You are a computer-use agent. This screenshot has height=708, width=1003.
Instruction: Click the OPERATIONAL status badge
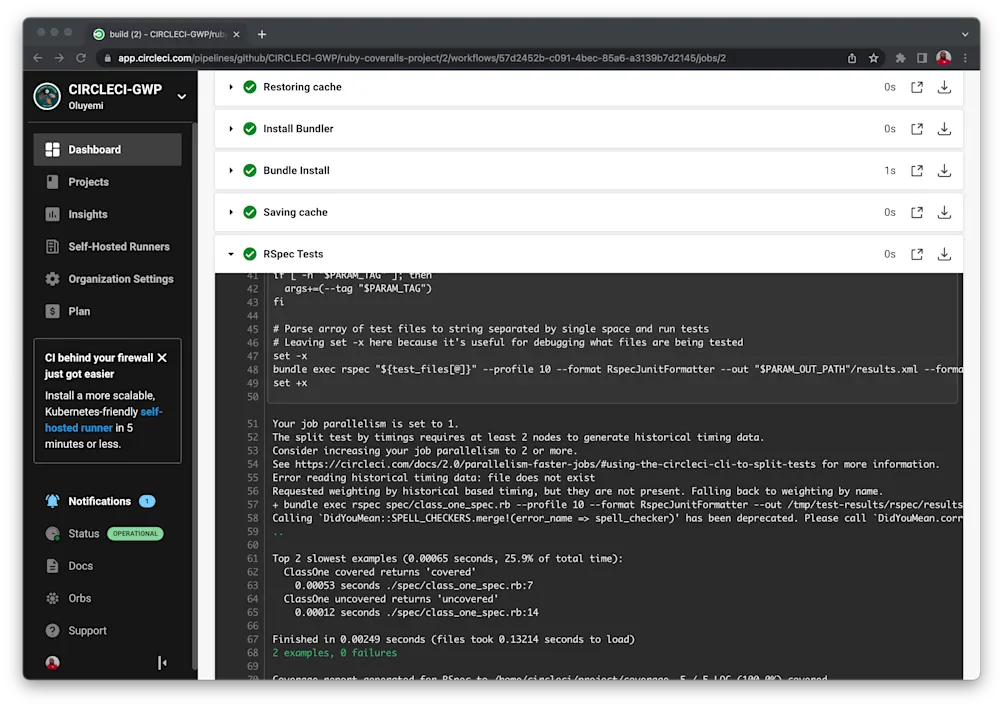[x=135, y=533]
